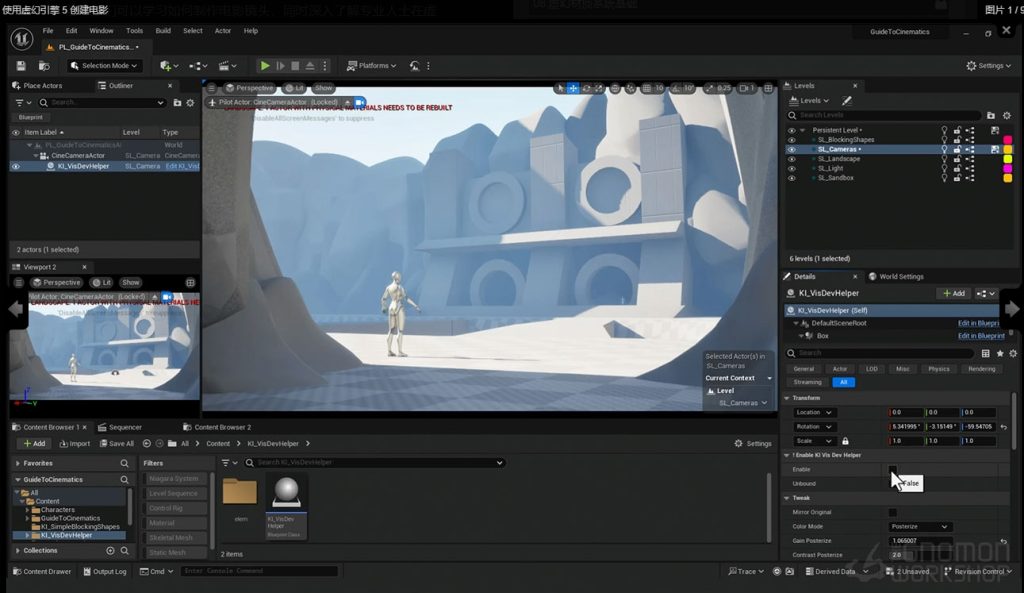The height and width of the screenshot is (593, 1024).
Task: Toggle the Scale lock ratio icon
Action: (x=845, y=441)
